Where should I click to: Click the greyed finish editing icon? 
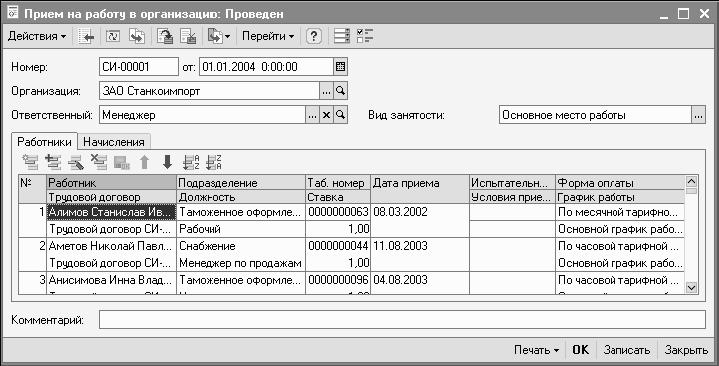(x=122, y=162)
